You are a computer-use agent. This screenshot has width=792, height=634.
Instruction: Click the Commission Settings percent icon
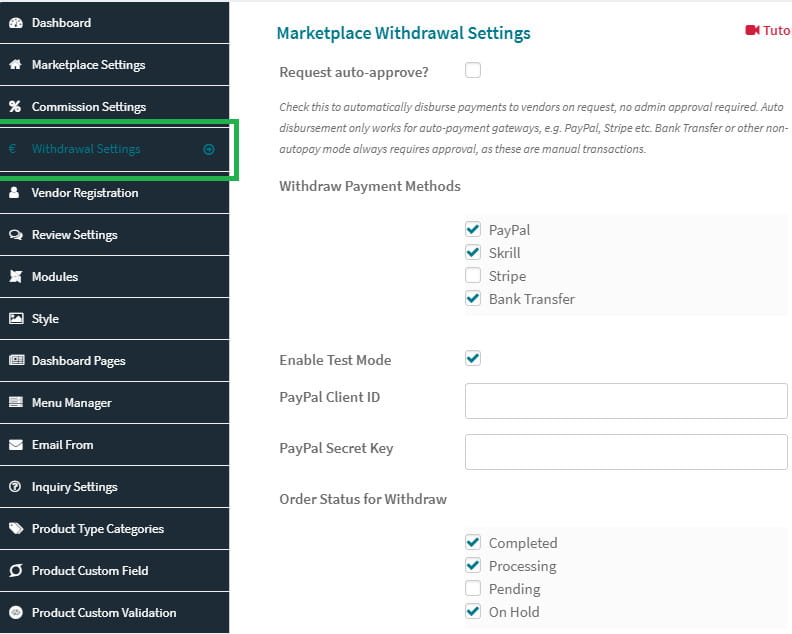[x=15, y=107]
